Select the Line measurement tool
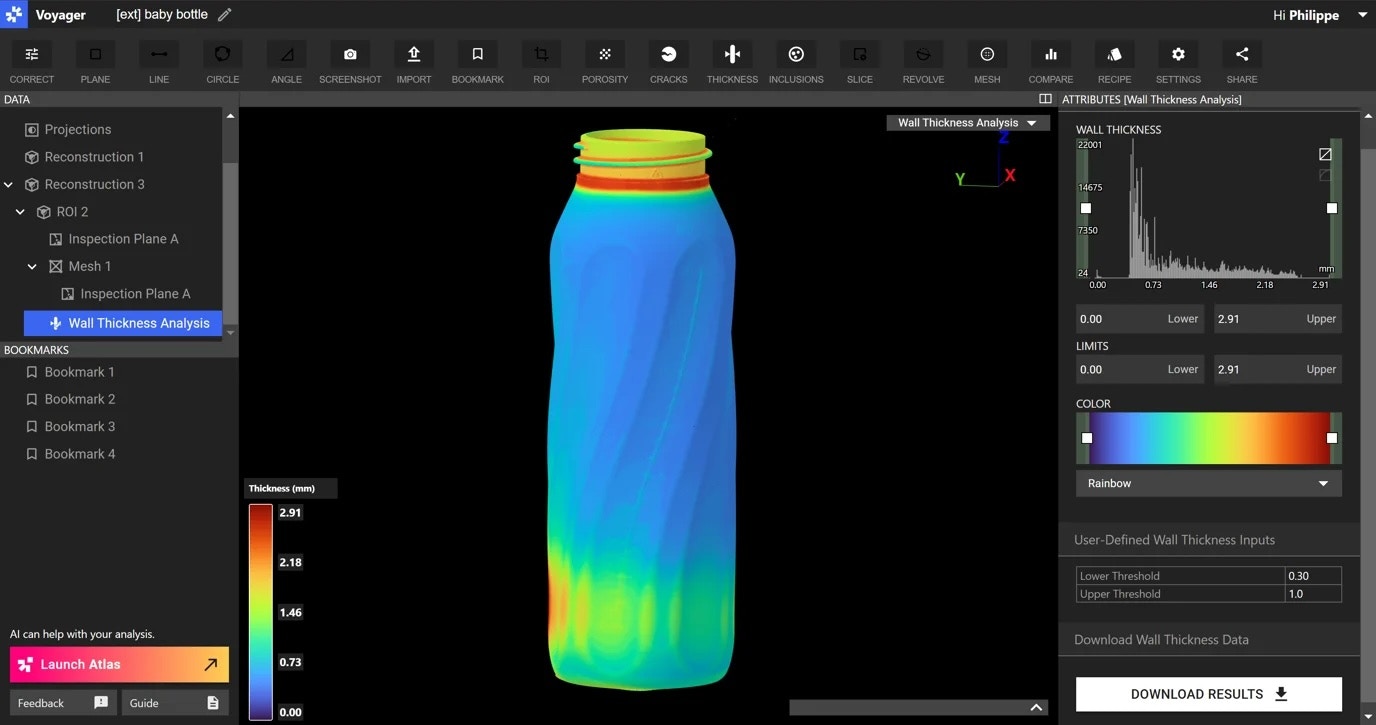 click(x=159, y=63)
